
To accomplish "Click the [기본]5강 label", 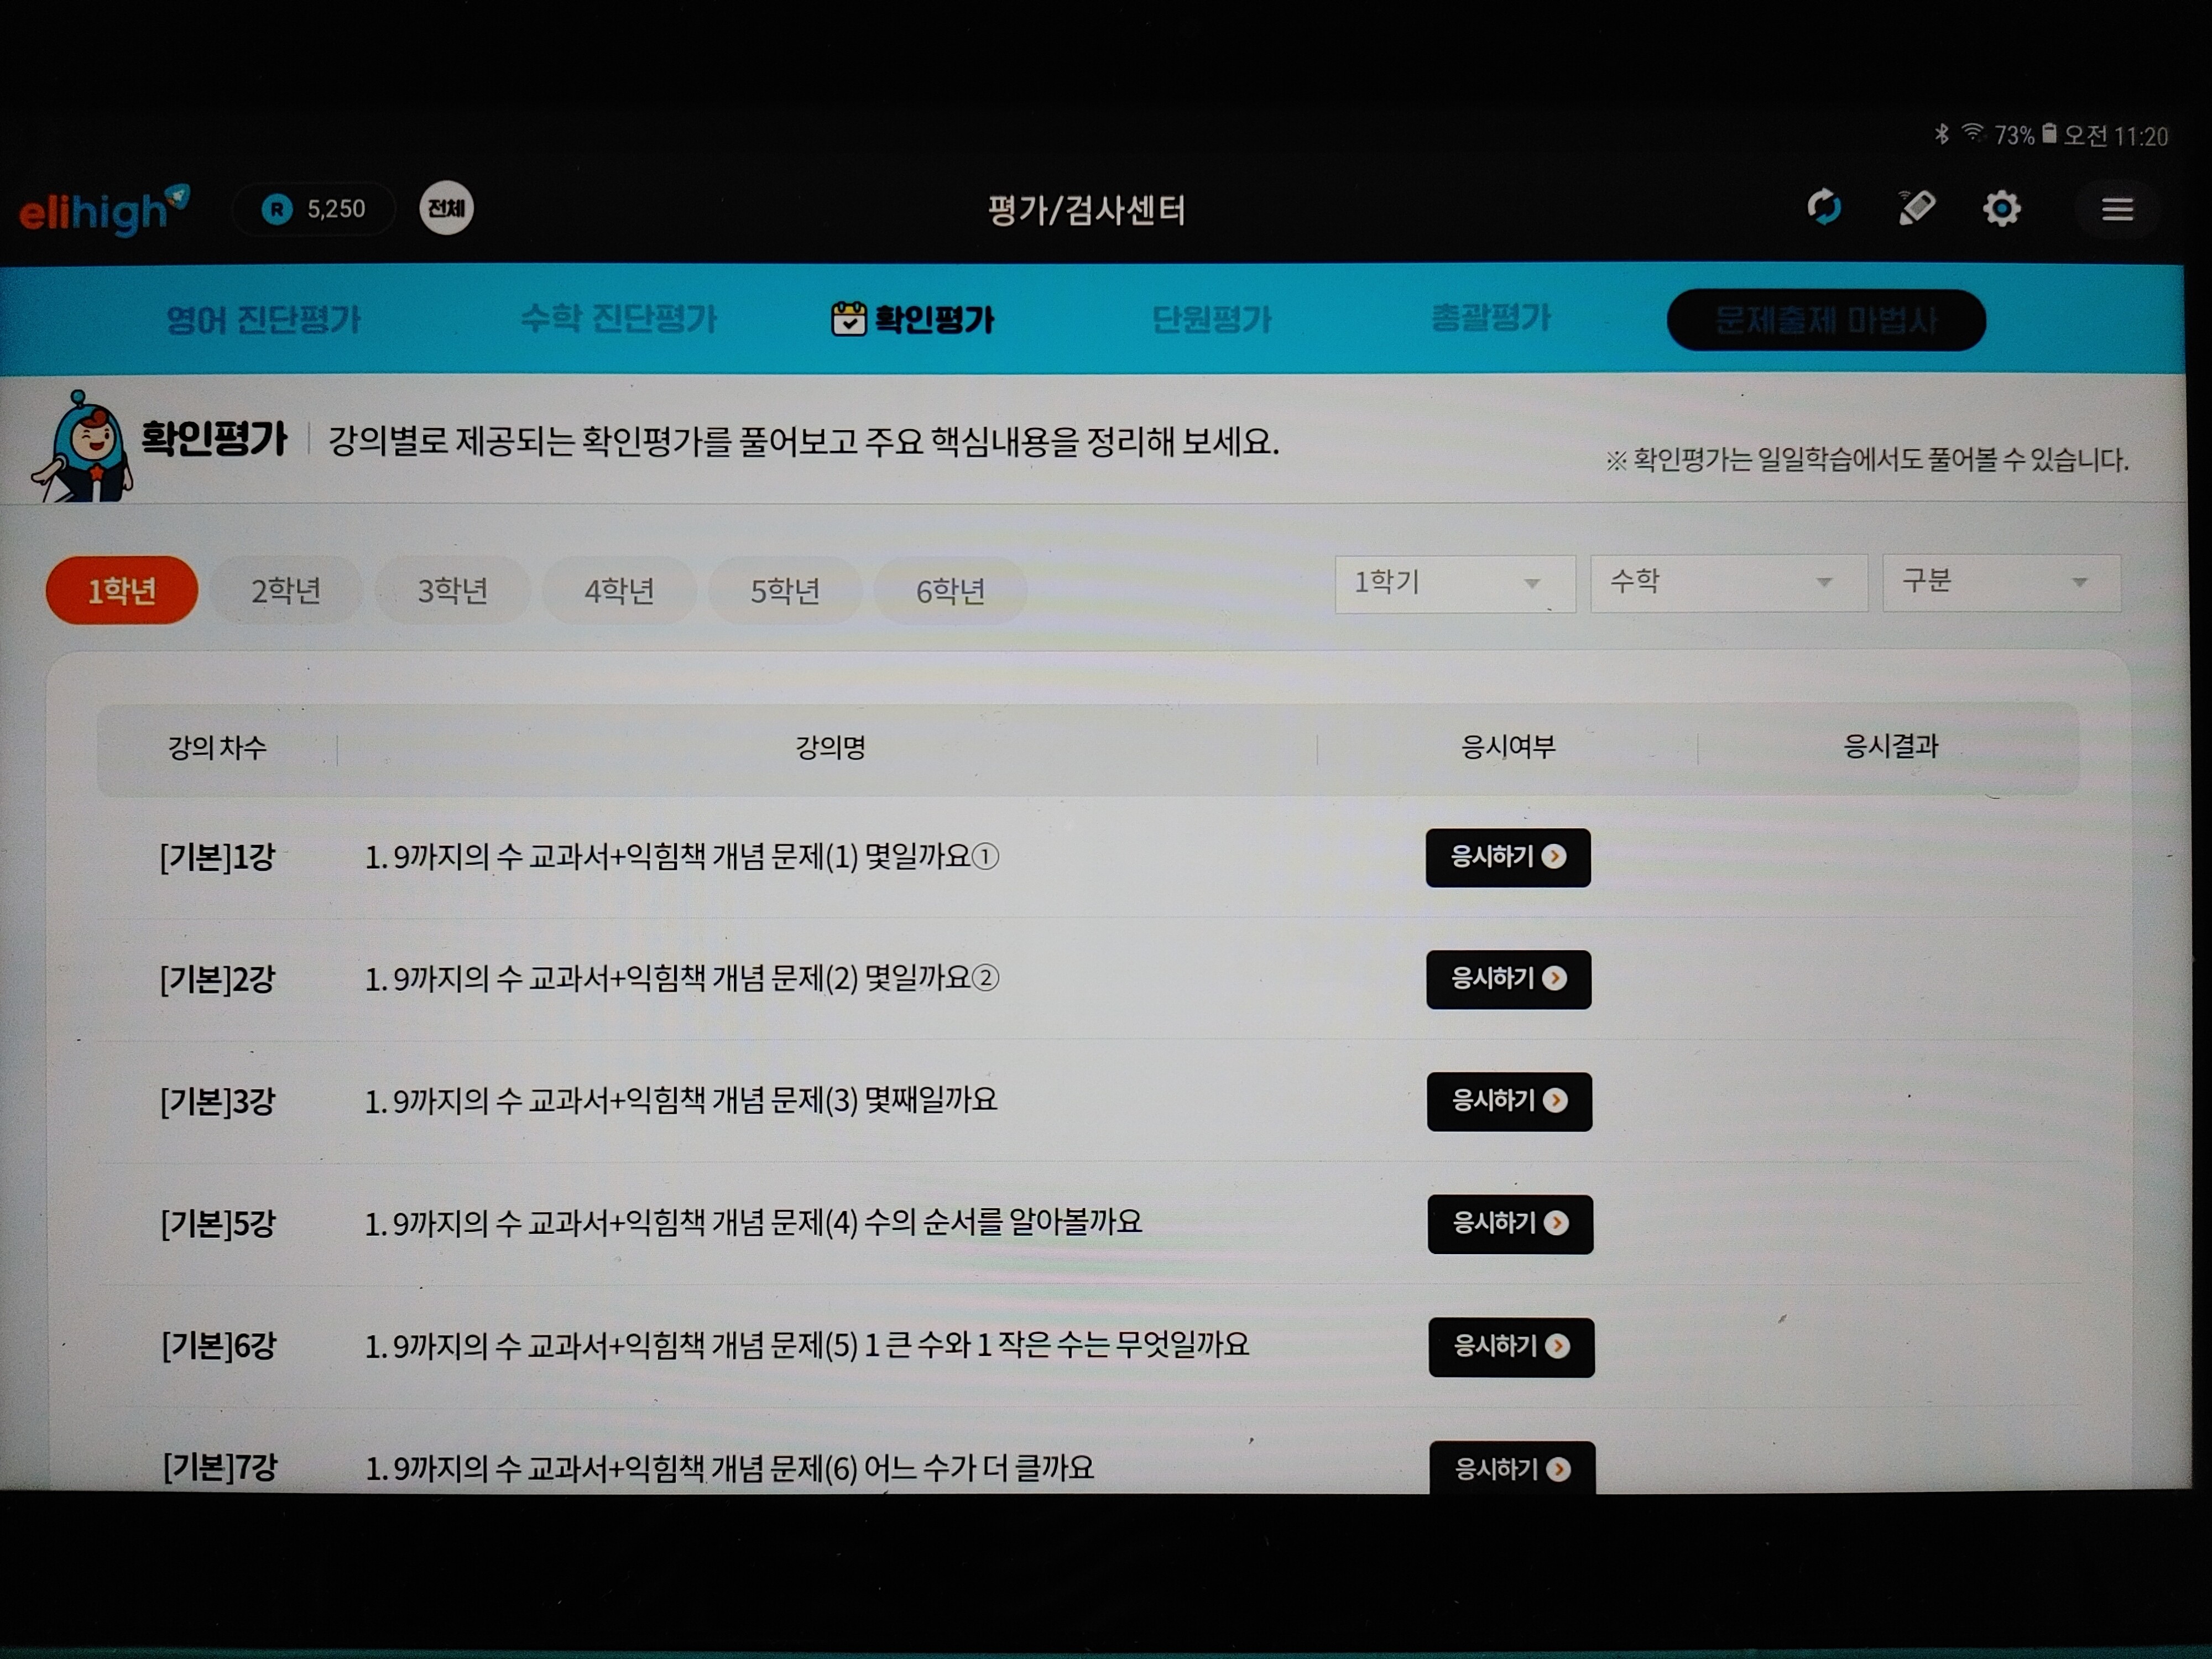I will 218,1223.
